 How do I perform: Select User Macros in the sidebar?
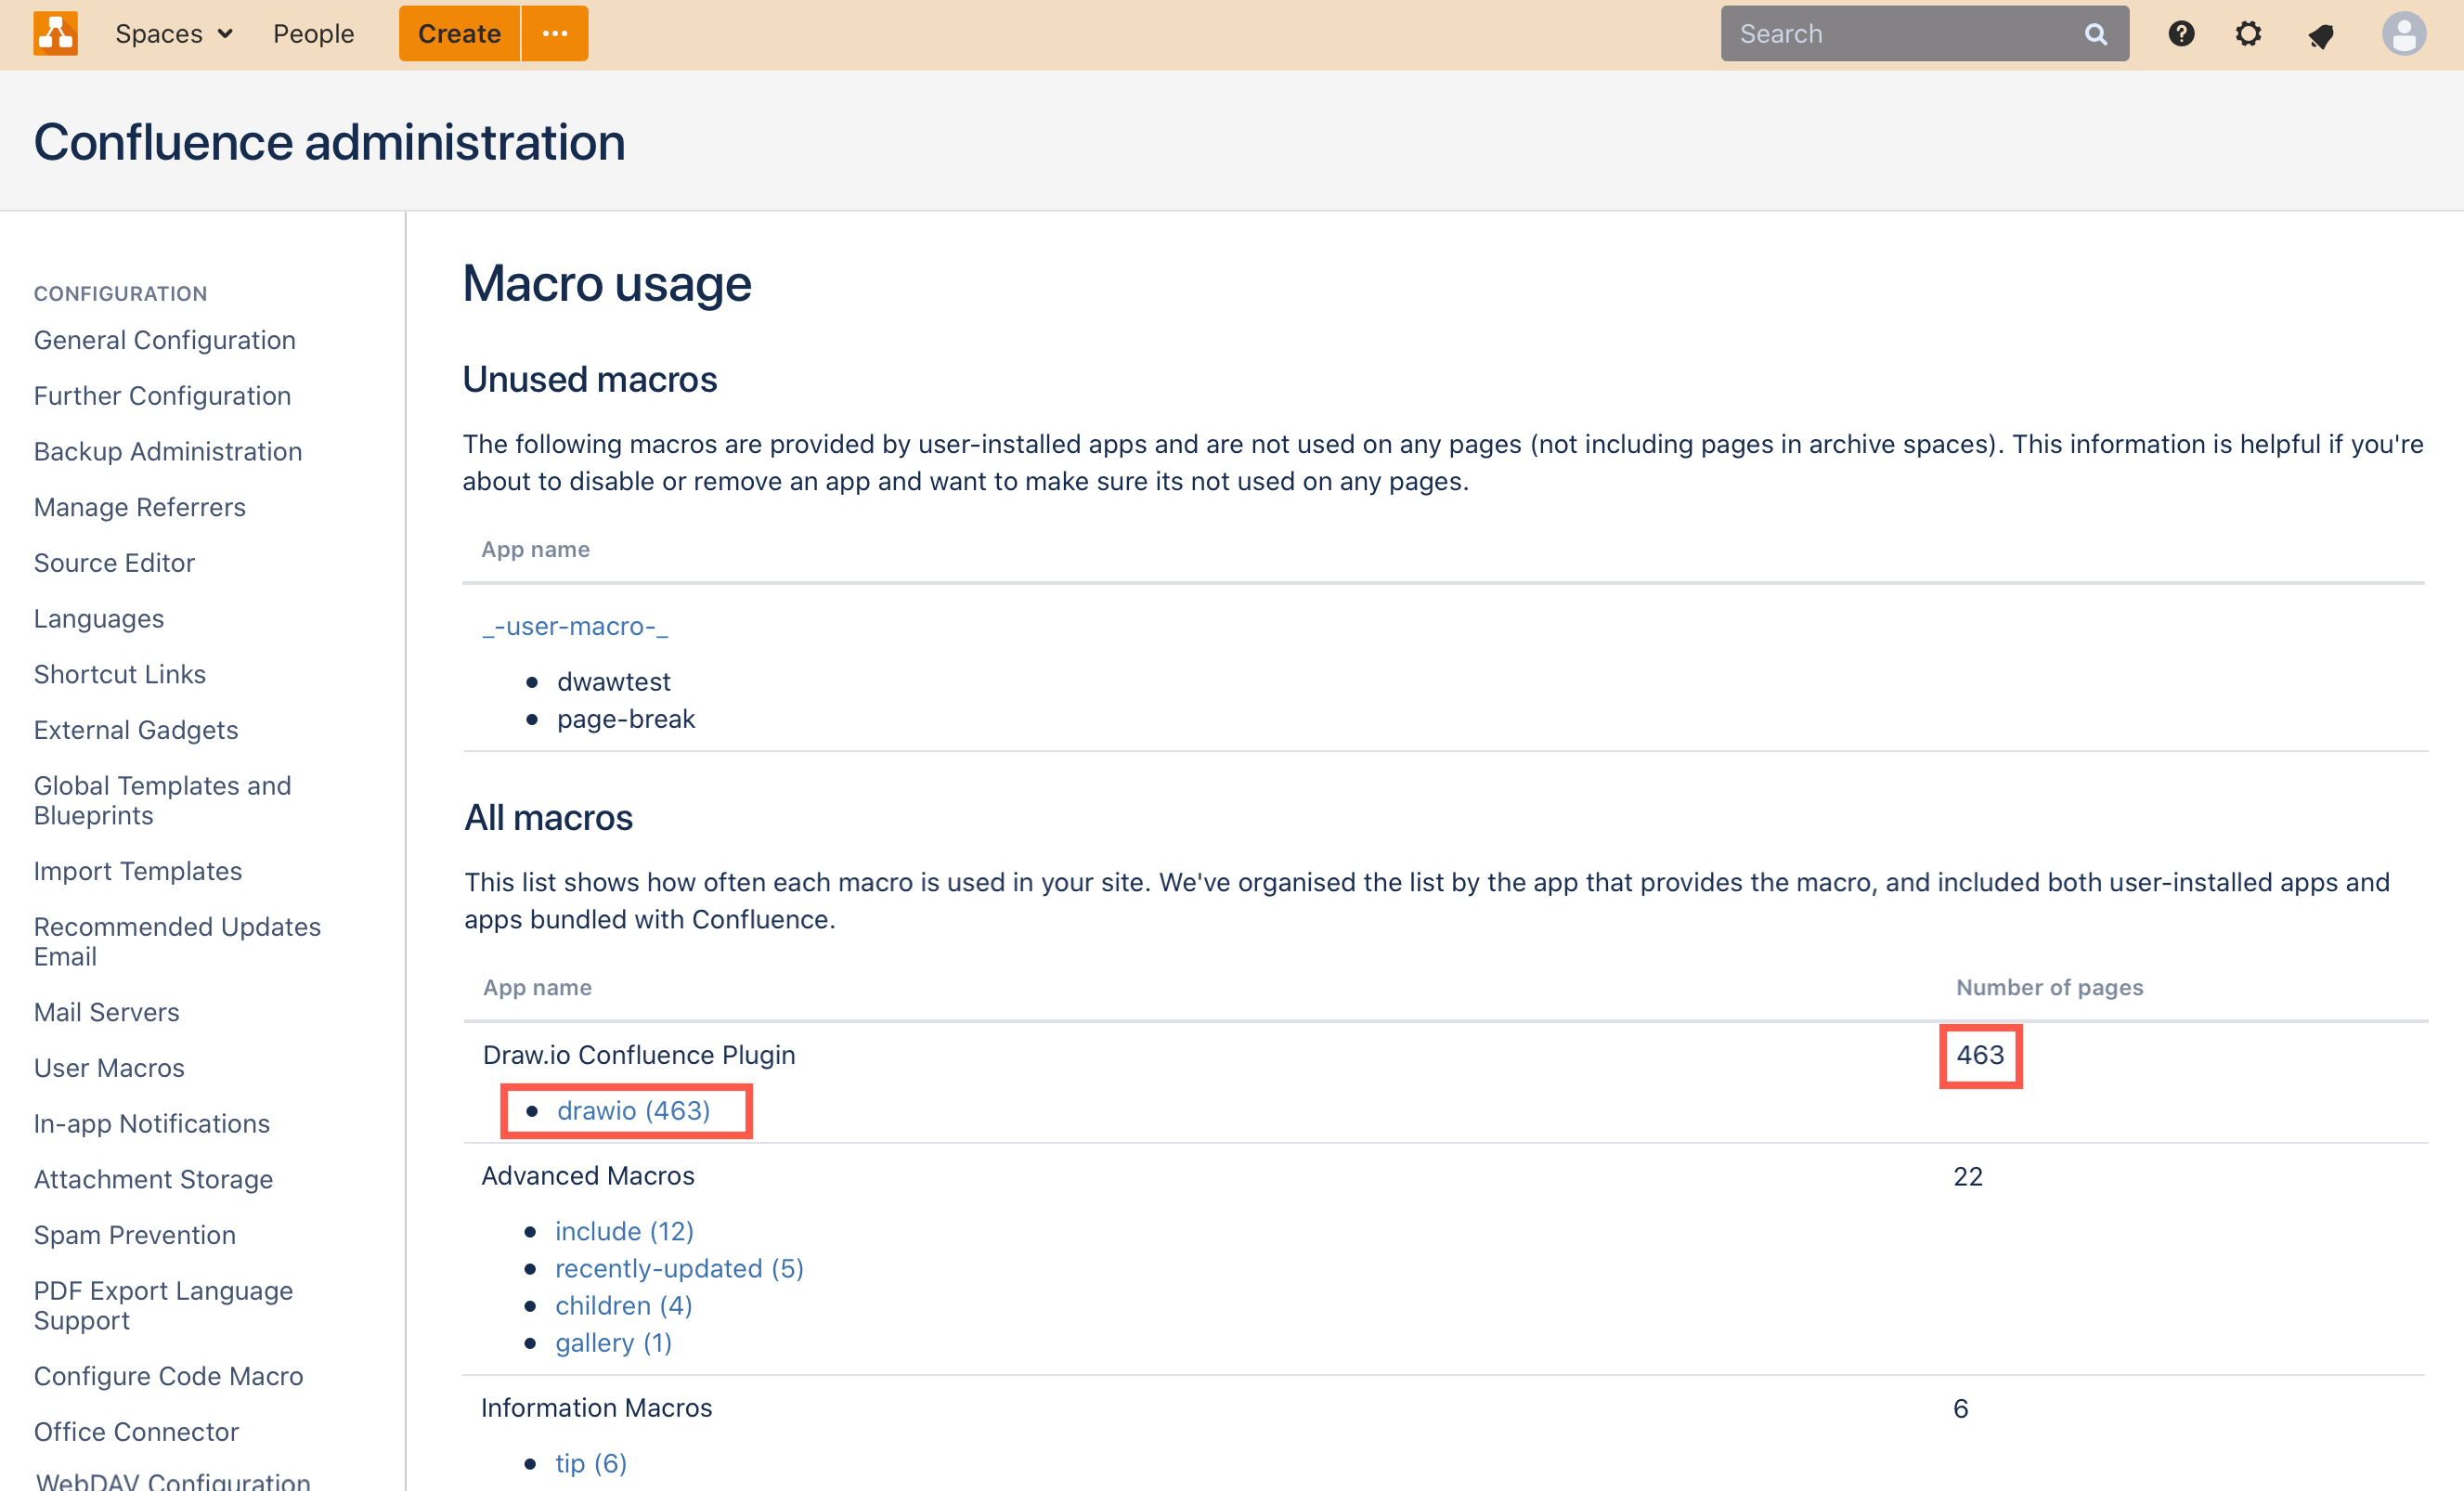pyautogui.click(x=109, y=1067)
